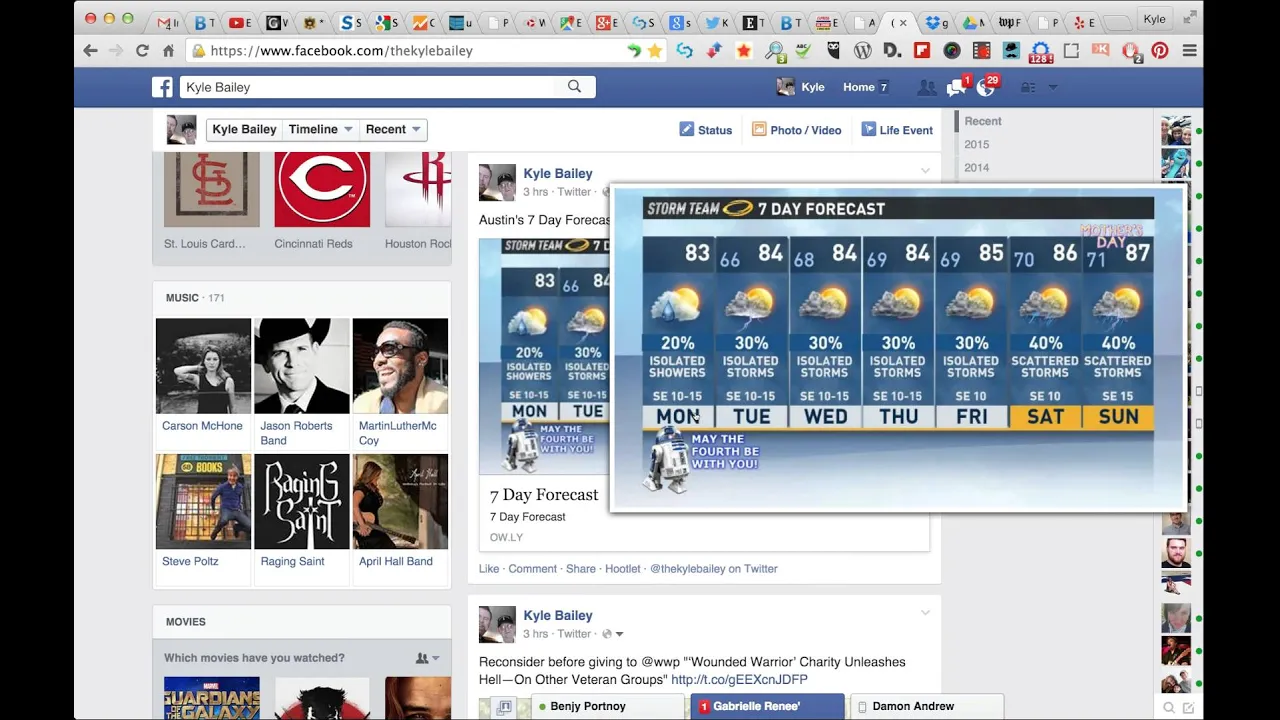The height and width of the screenshot is (720, 1280).
Task: Go to Home in Facebook top bar
Action: click(858, 87)
